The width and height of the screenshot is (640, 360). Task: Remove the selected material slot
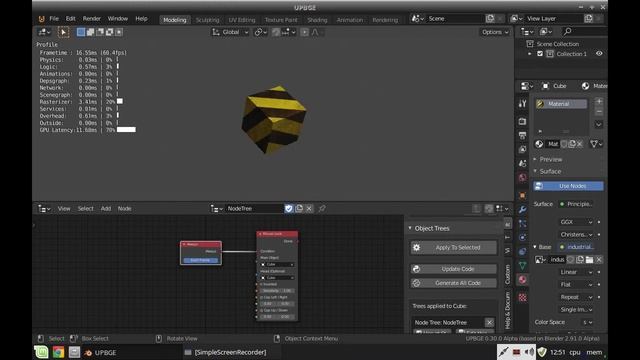pyautogui.click(x=599, y=111)
